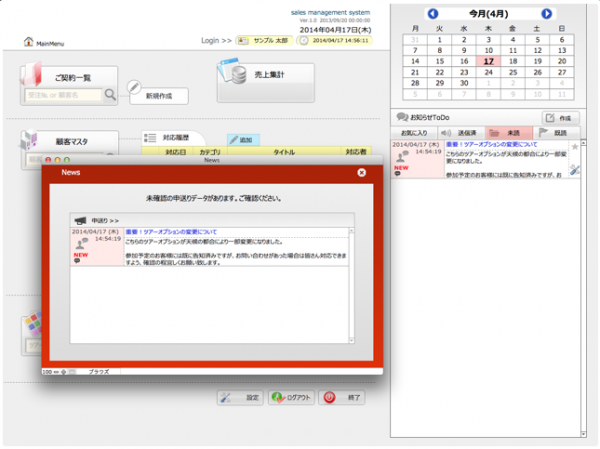
Task: Select April 17 in calendar
Action: tap(489, 61)
